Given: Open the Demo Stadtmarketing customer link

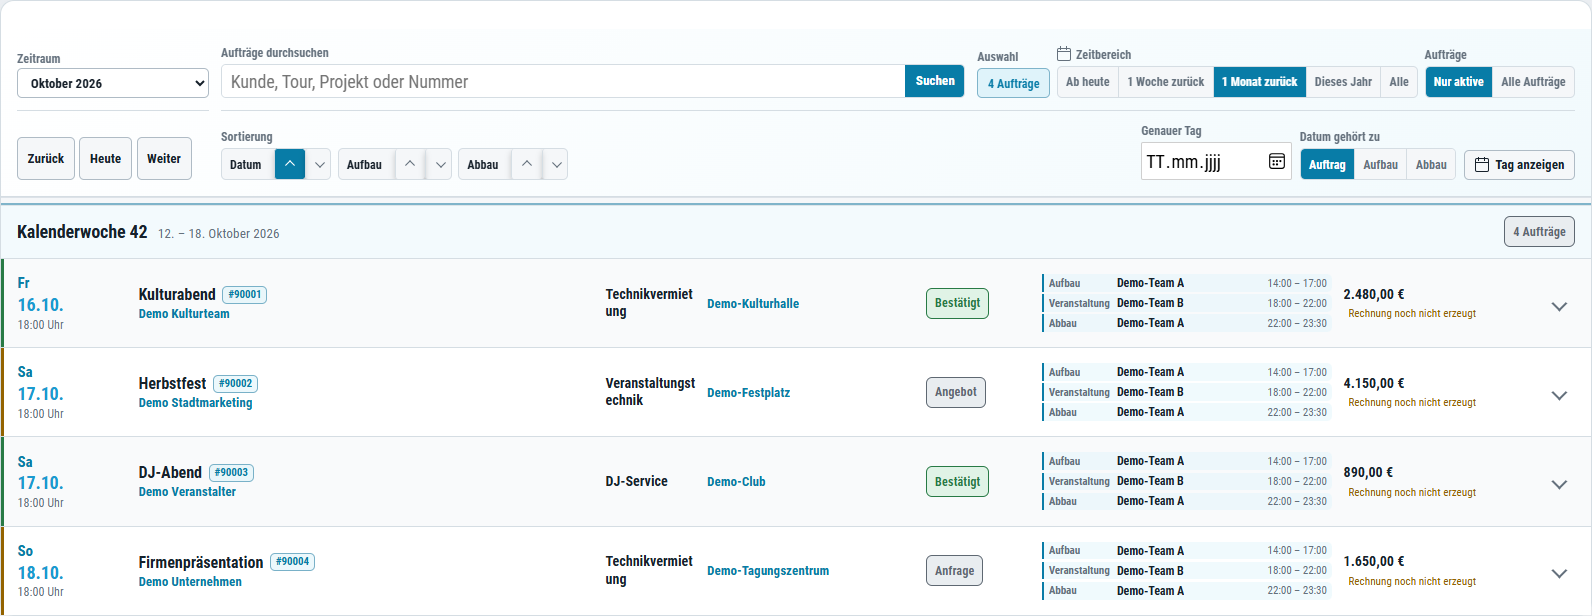Looking at the screenshot, I should click(196, 403).
